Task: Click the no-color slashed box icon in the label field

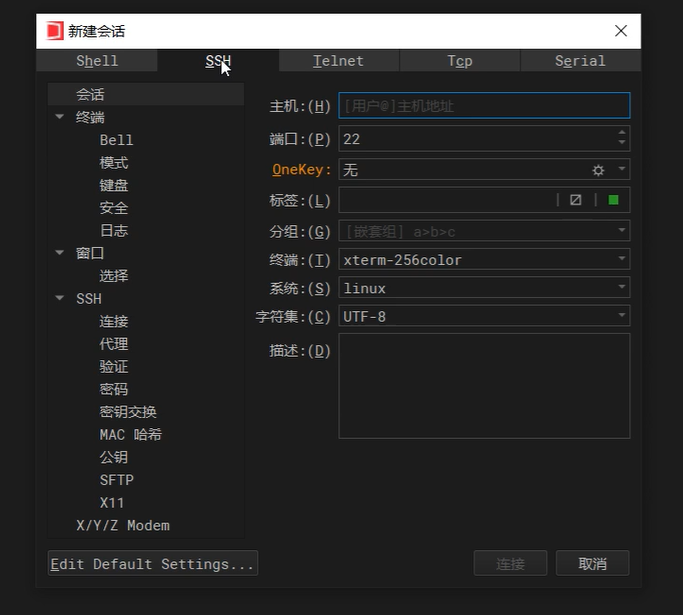Action: pyautogui.click(x=575, y=200)
